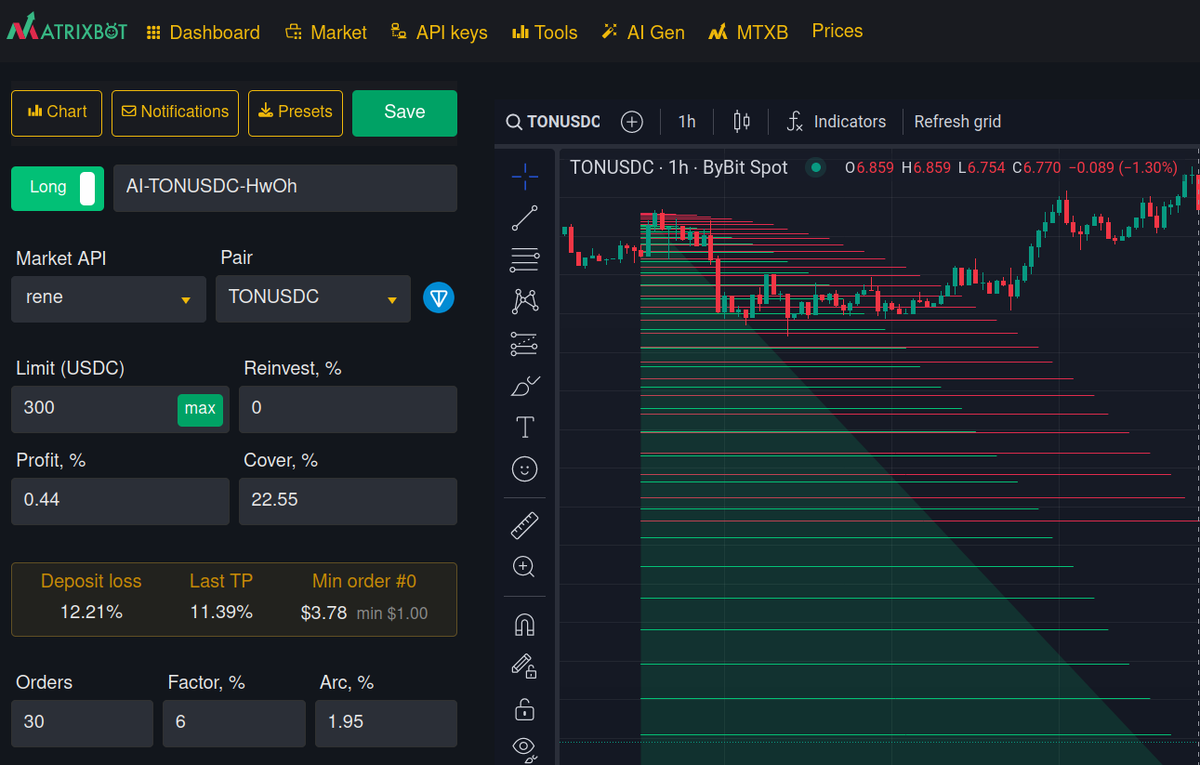Click the Reinvest percent input

348,409
